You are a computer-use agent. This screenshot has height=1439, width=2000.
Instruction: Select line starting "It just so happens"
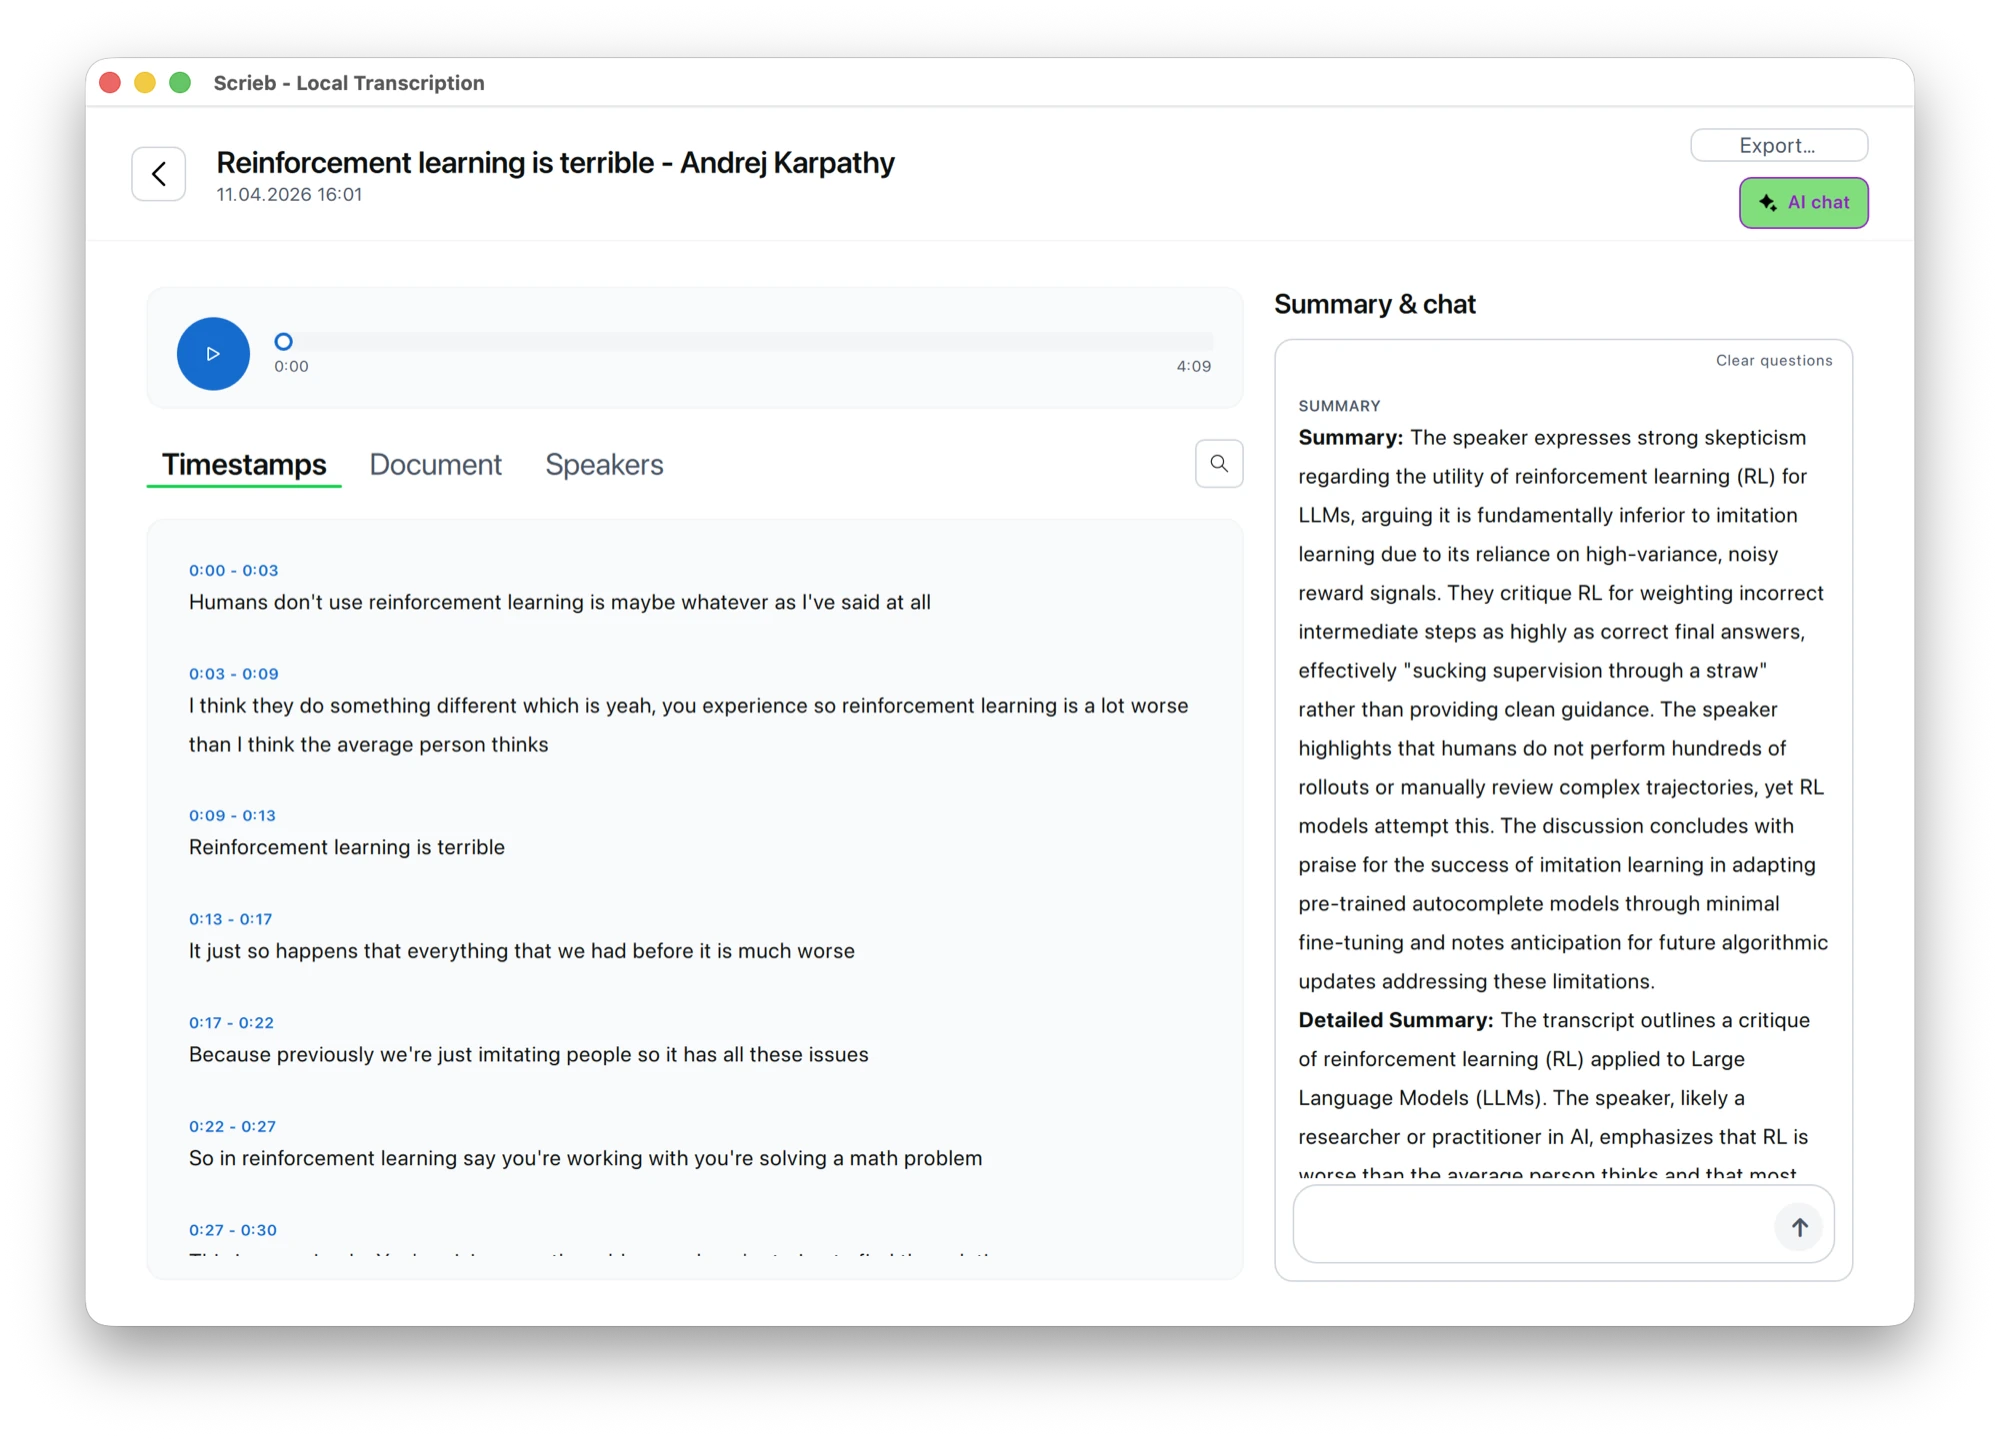pyautogui.click(x=522, y=951)
